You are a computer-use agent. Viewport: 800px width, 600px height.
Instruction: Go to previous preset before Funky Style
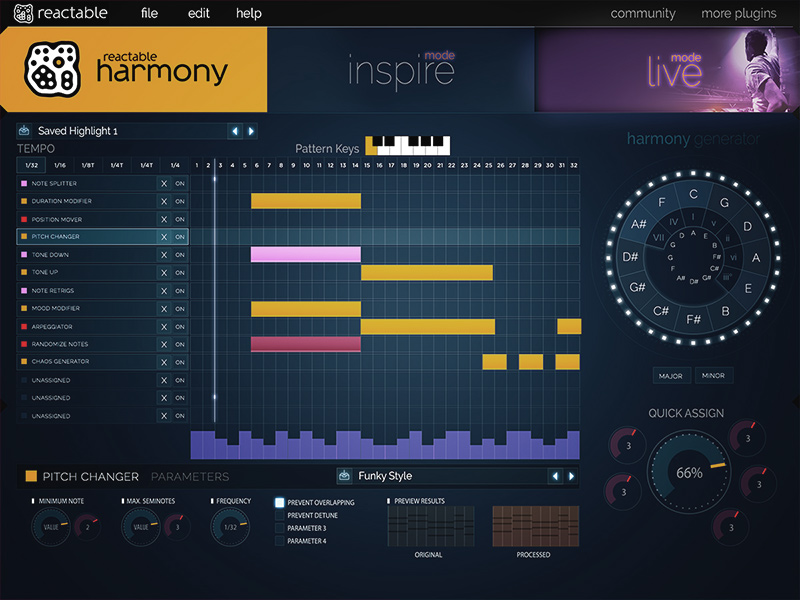tap(555, 476)
